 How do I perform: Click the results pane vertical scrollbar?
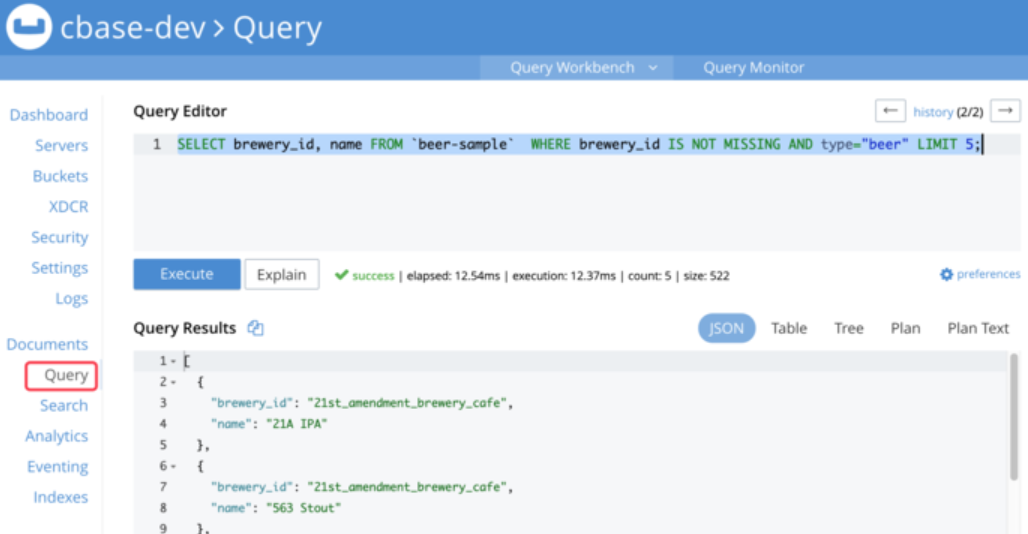(x=1015, y=417)
